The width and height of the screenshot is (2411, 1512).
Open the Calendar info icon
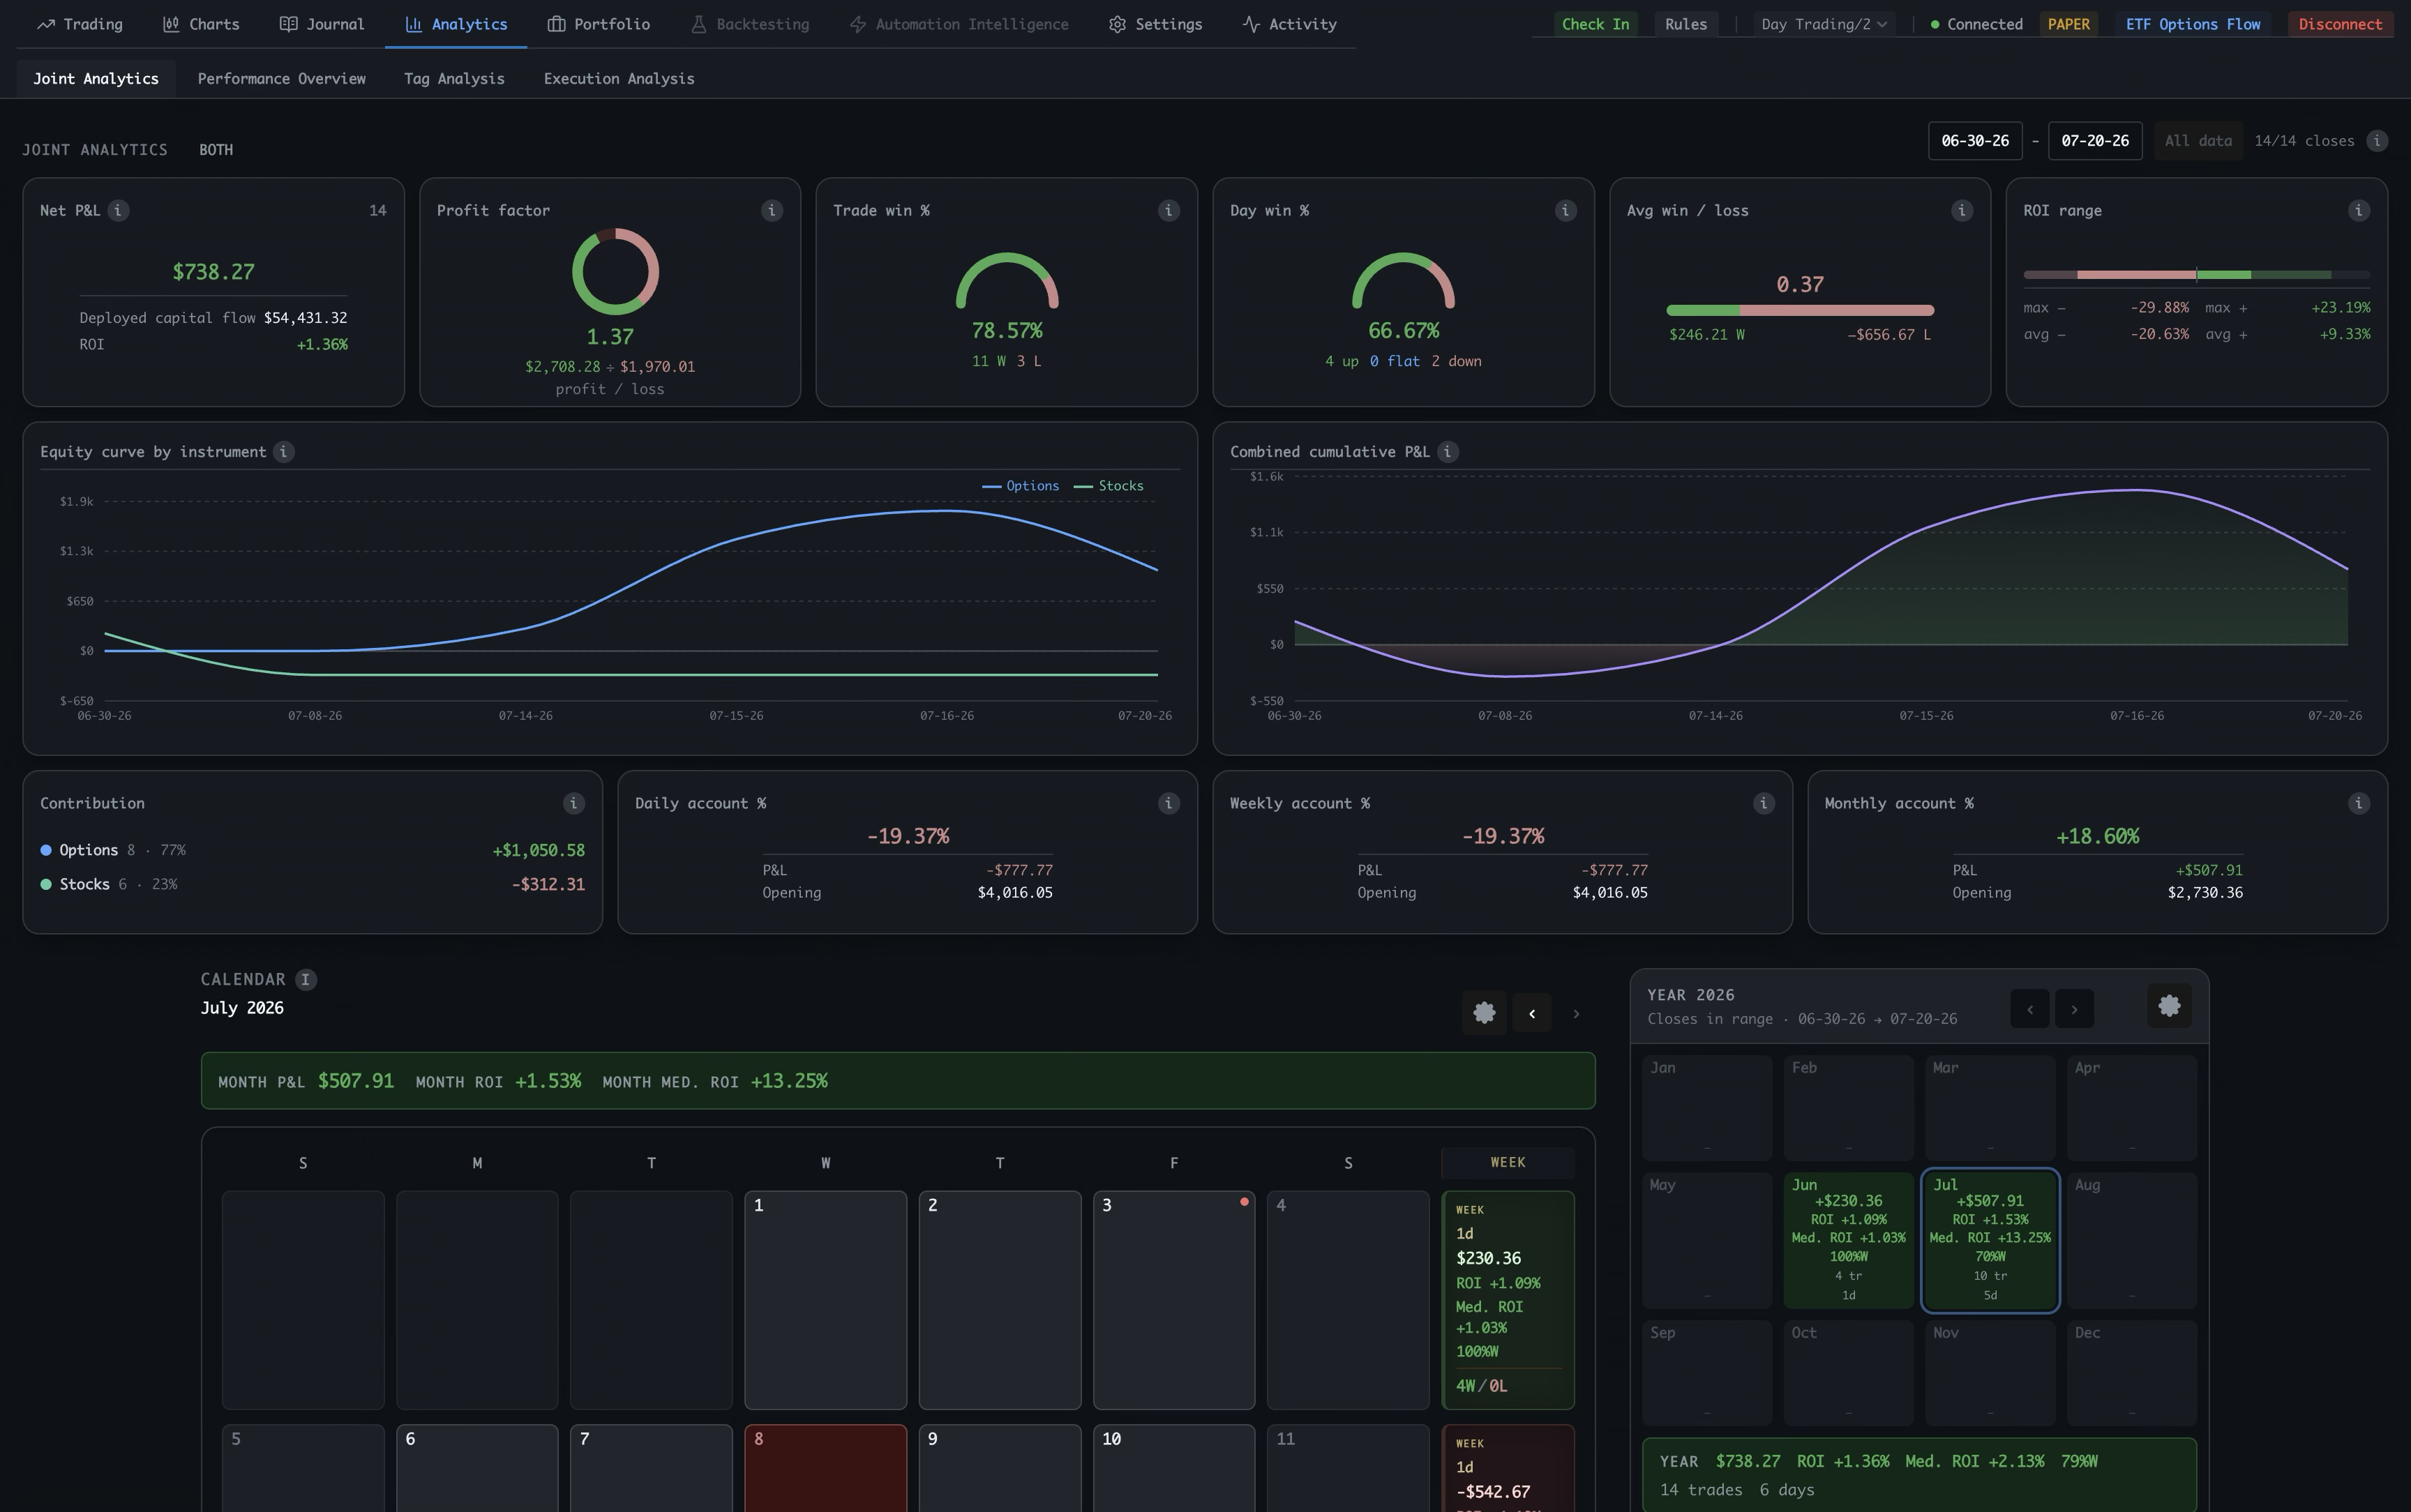pos(306,980)
